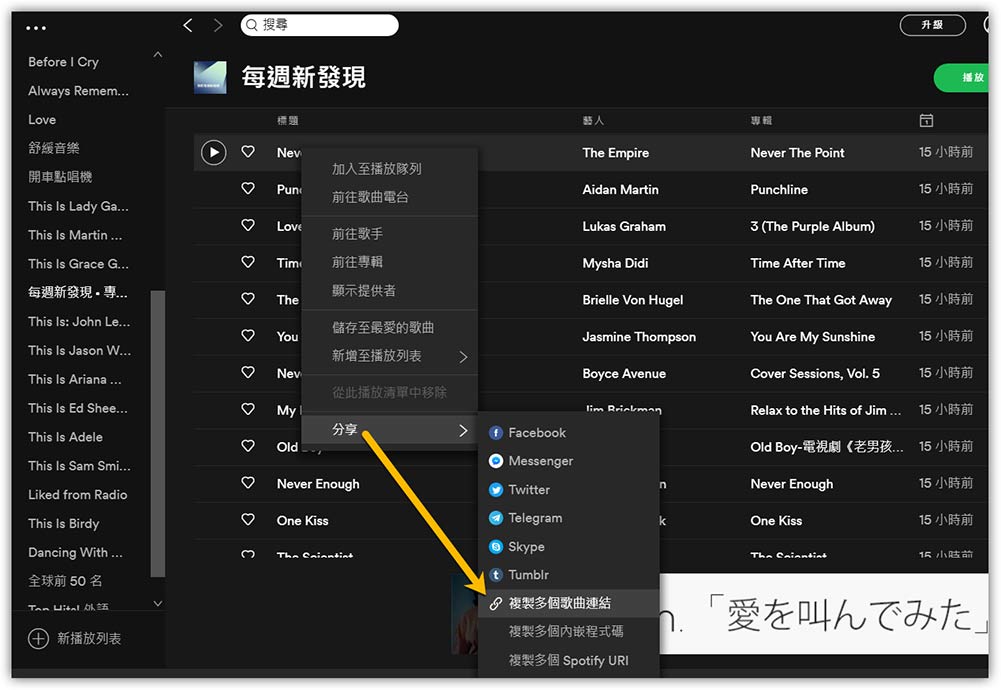Sort by 標題 column header
This screenshot has height=690, width=1001.
coord(287,121)
